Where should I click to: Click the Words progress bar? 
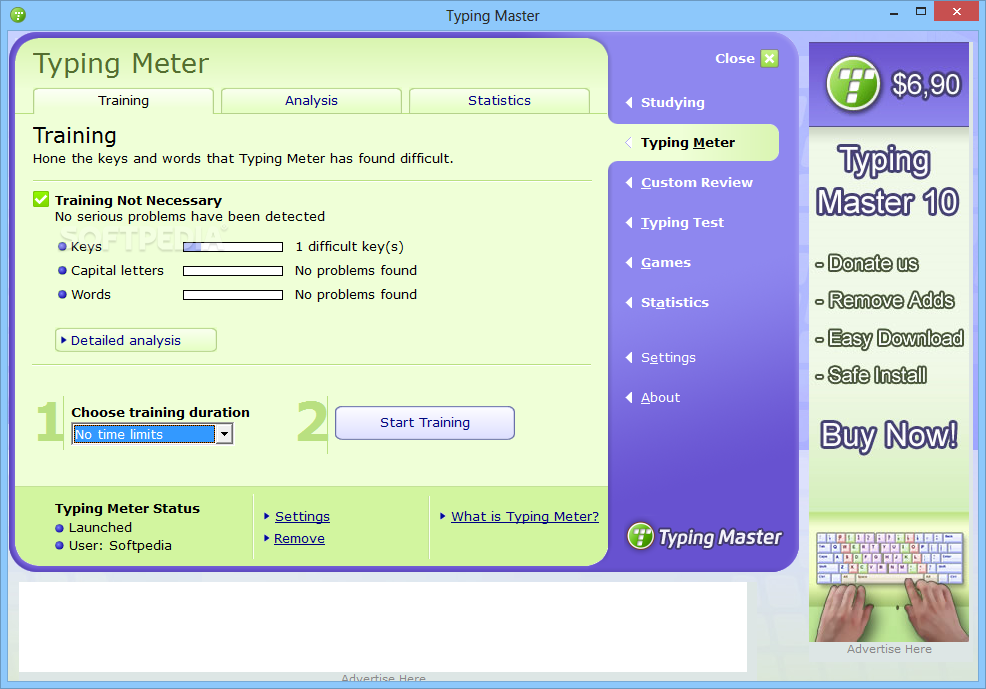(233, 295)
